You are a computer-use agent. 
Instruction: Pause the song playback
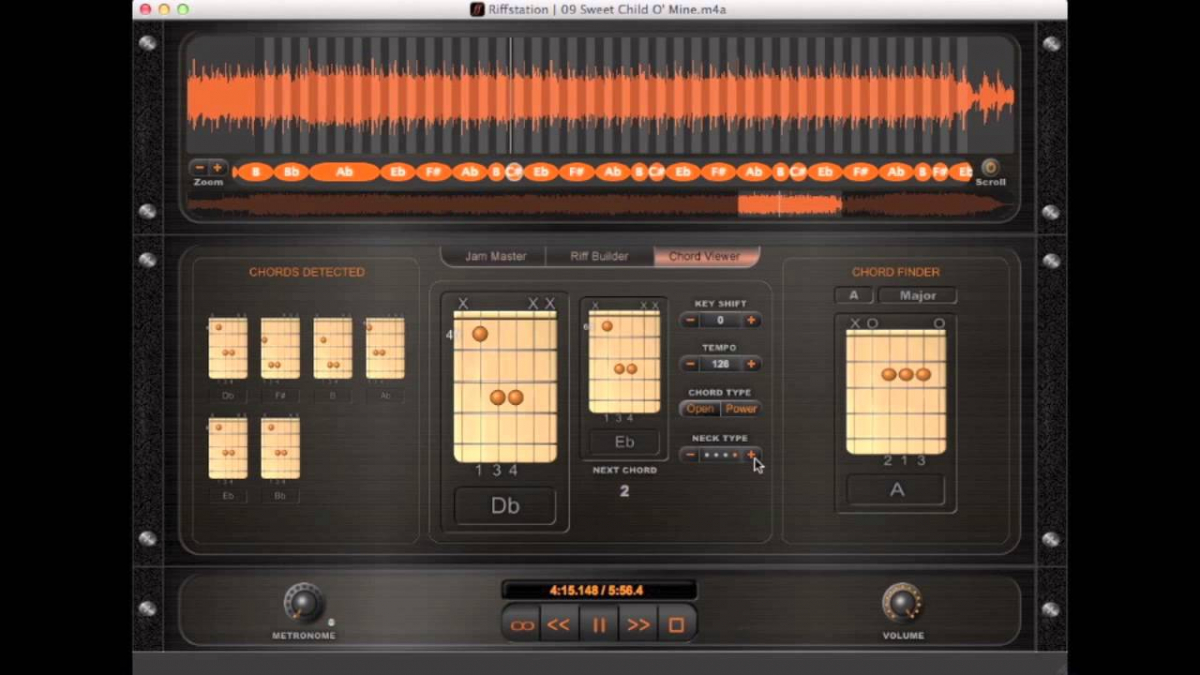click(599, 625)
